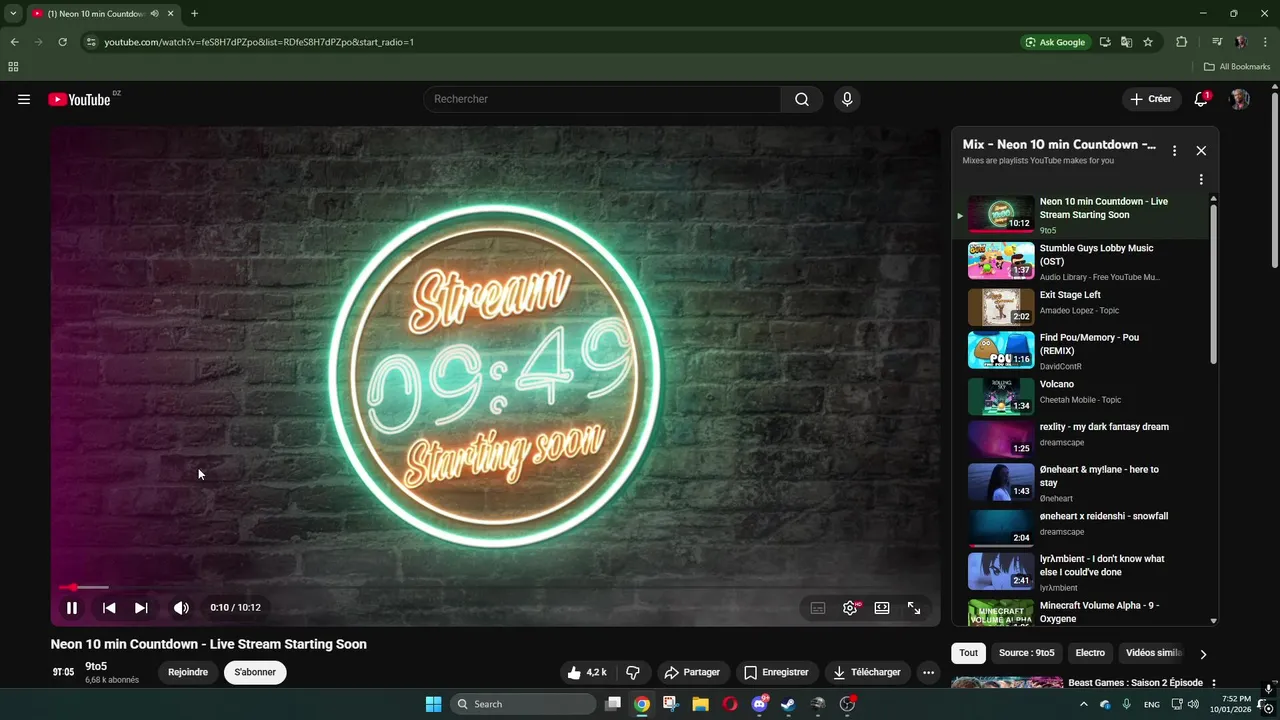Play Øneheart & my!lane - here to stay
Viewport: 1280px width, 720px height.
coord(1081,483)
